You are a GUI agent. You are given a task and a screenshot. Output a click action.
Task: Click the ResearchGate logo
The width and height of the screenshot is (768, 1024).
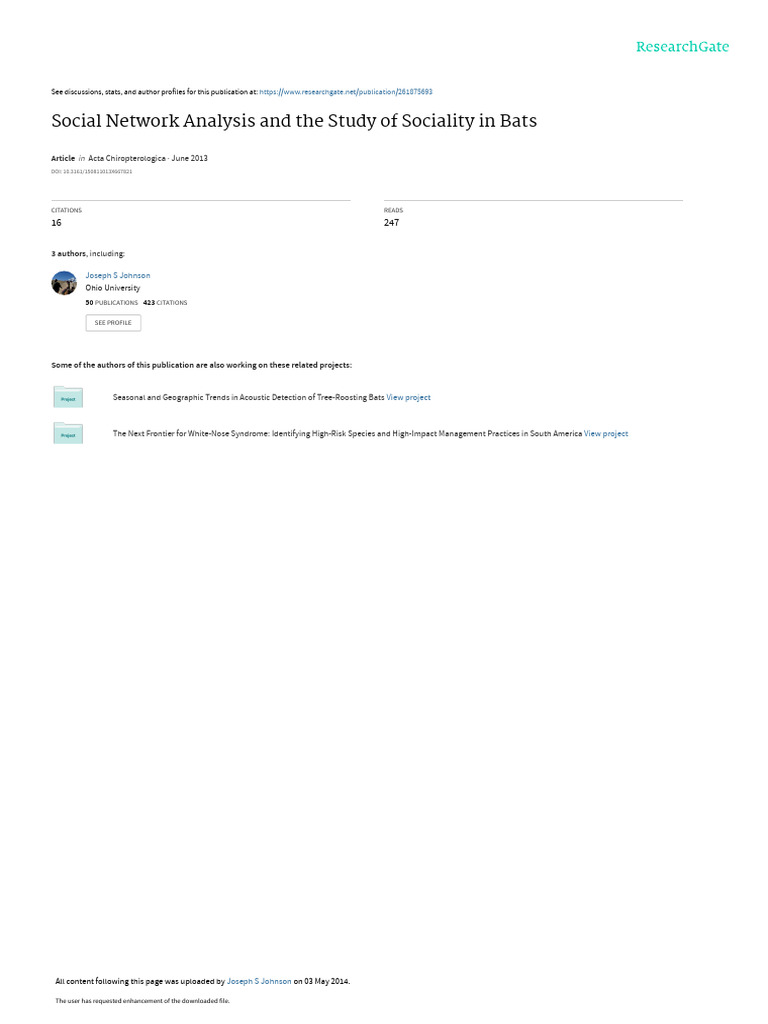682,47
